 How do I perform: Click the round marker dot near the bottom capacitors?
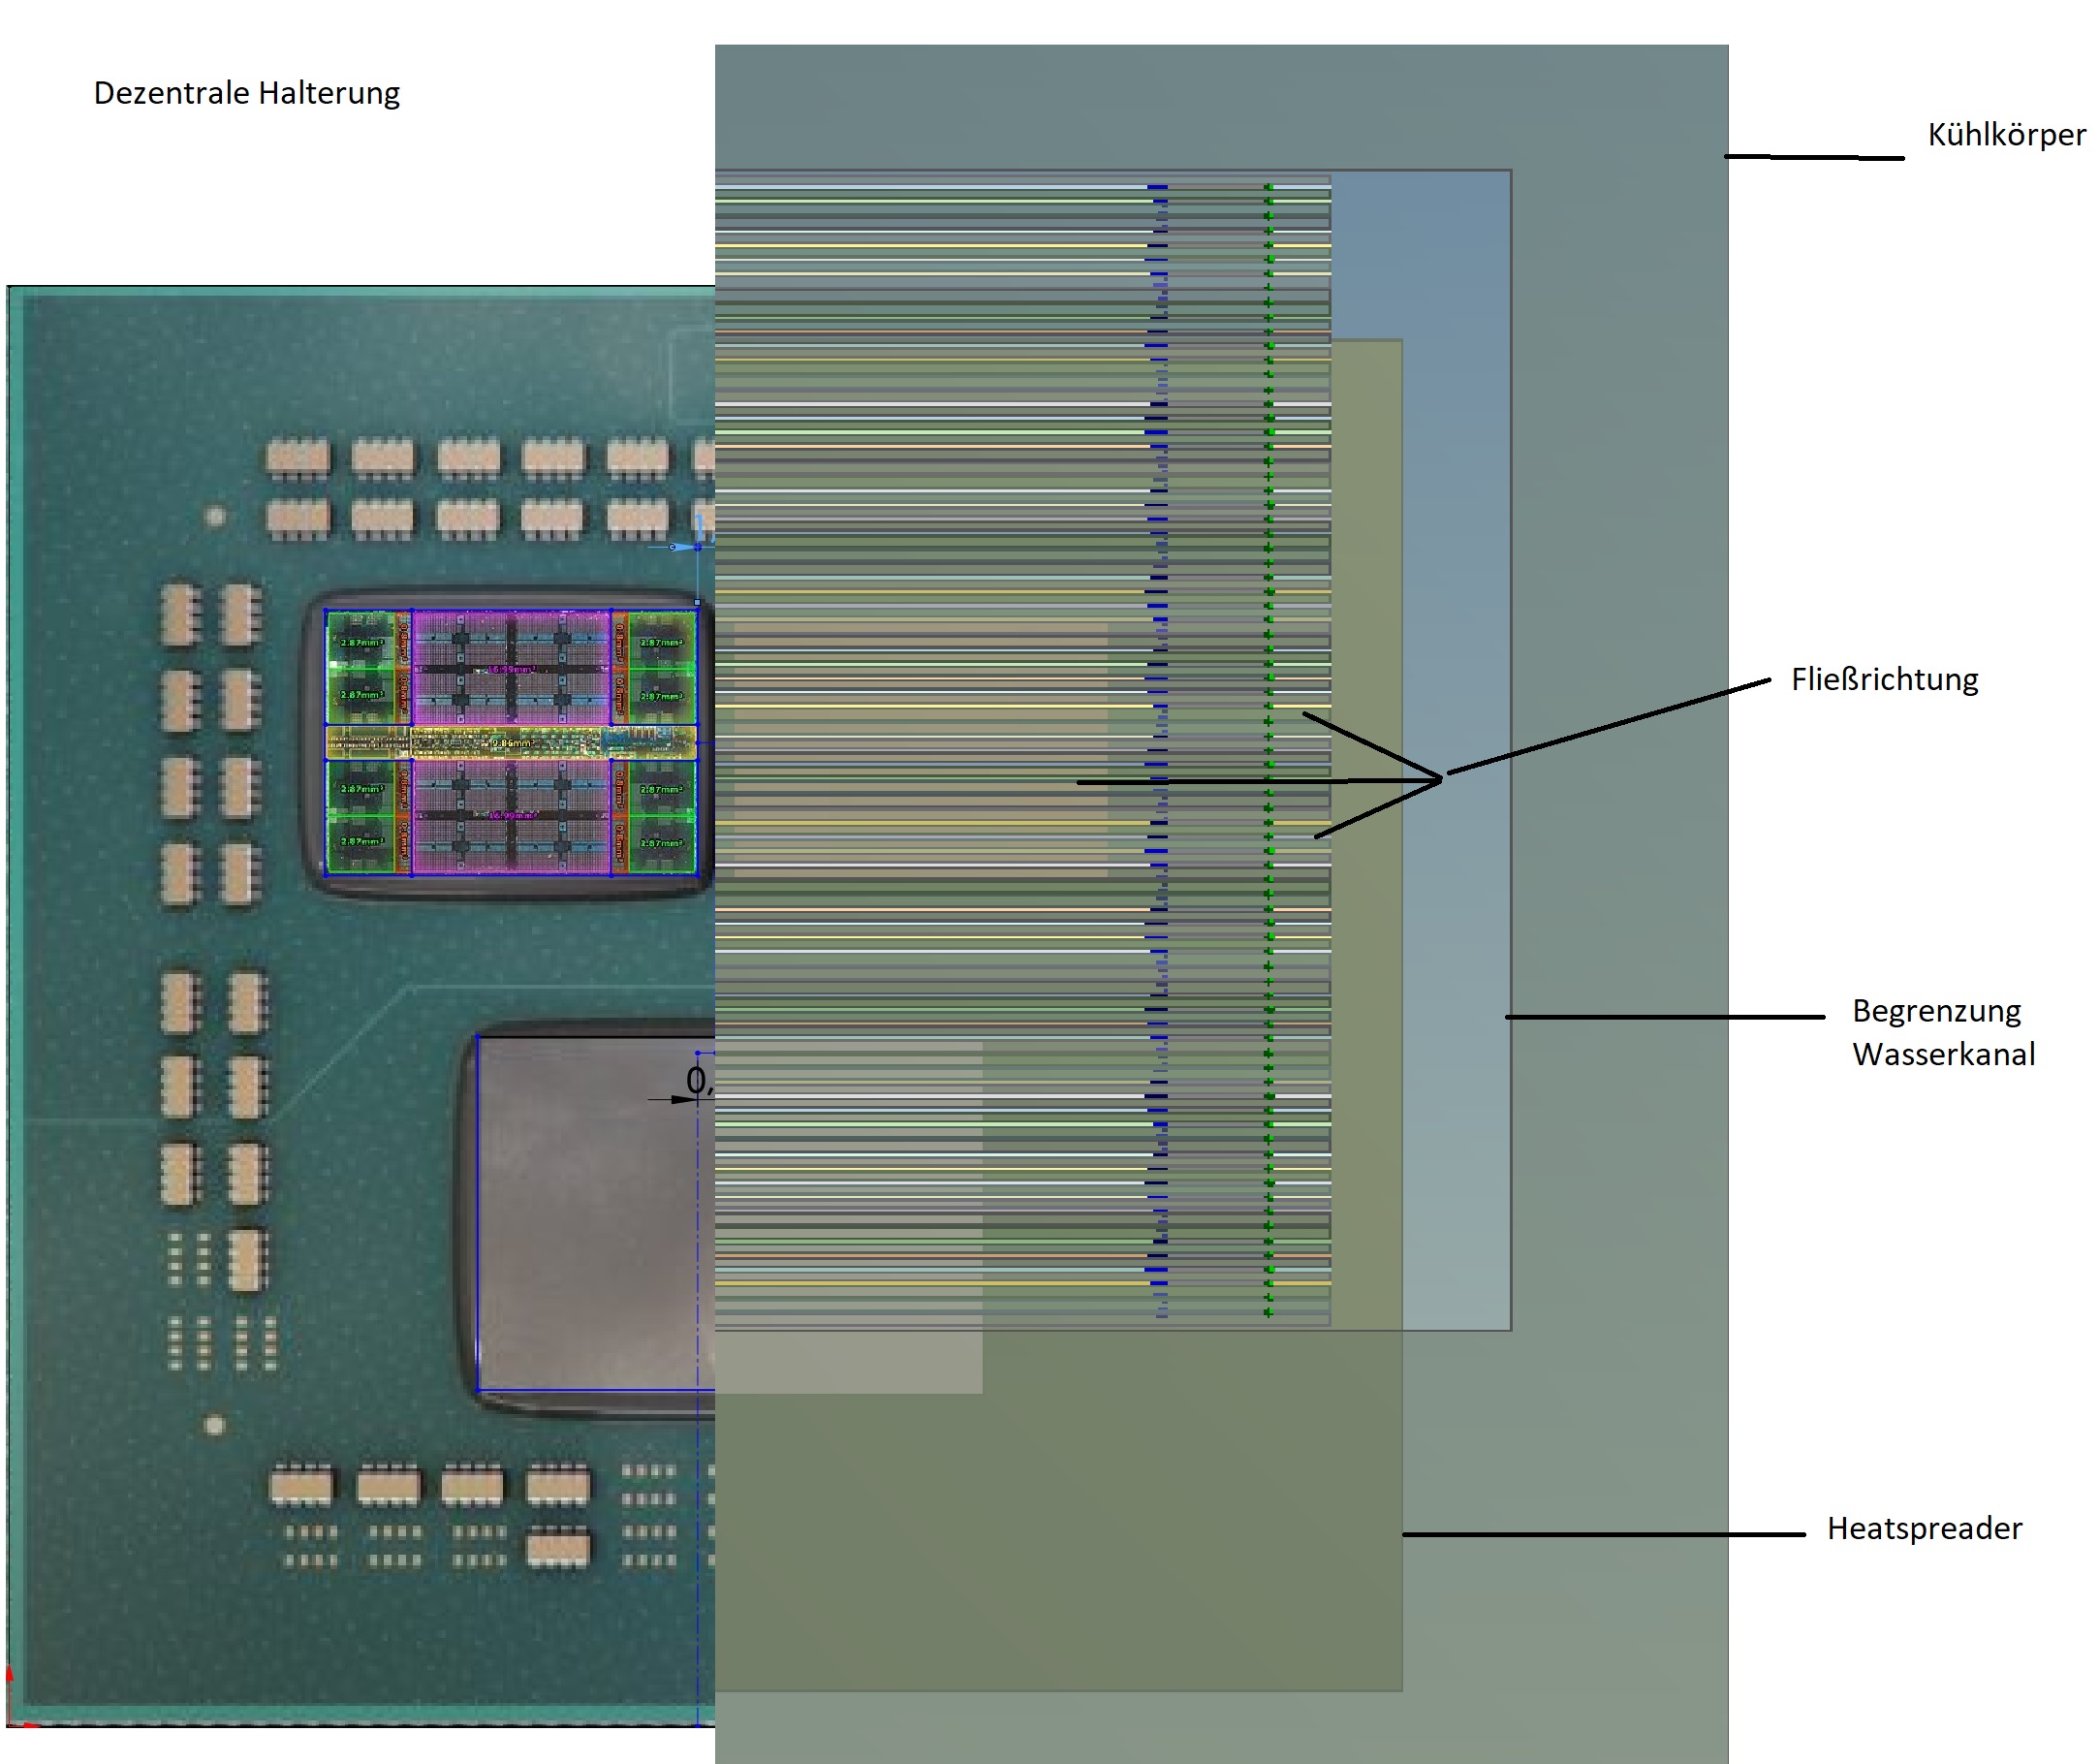214,1425
